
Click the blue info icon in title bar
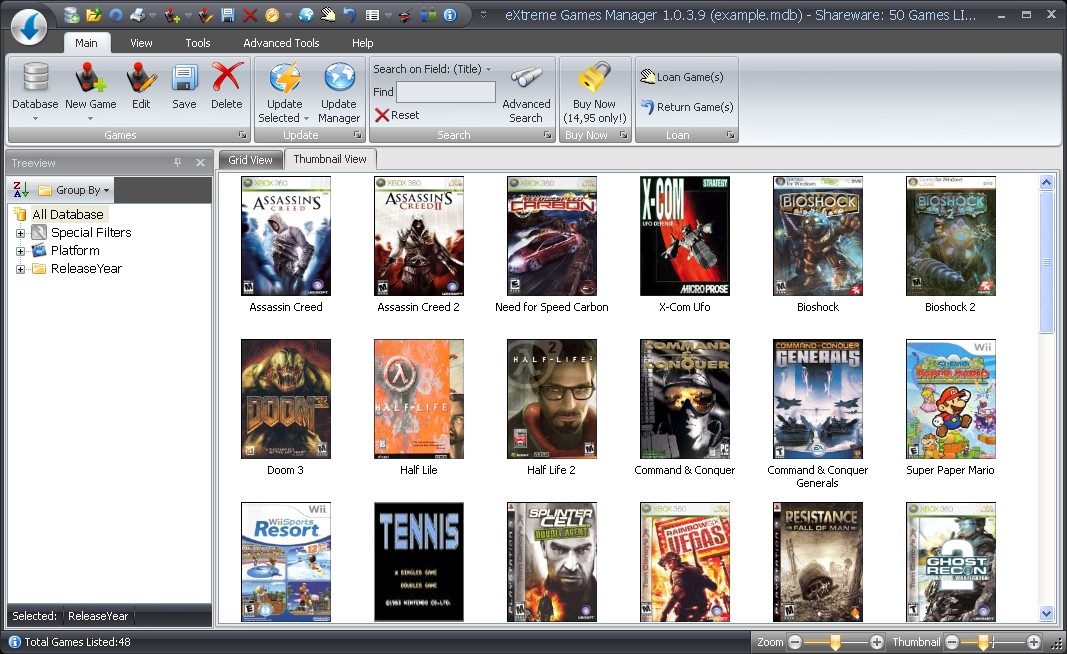click(x=450, y=14)
